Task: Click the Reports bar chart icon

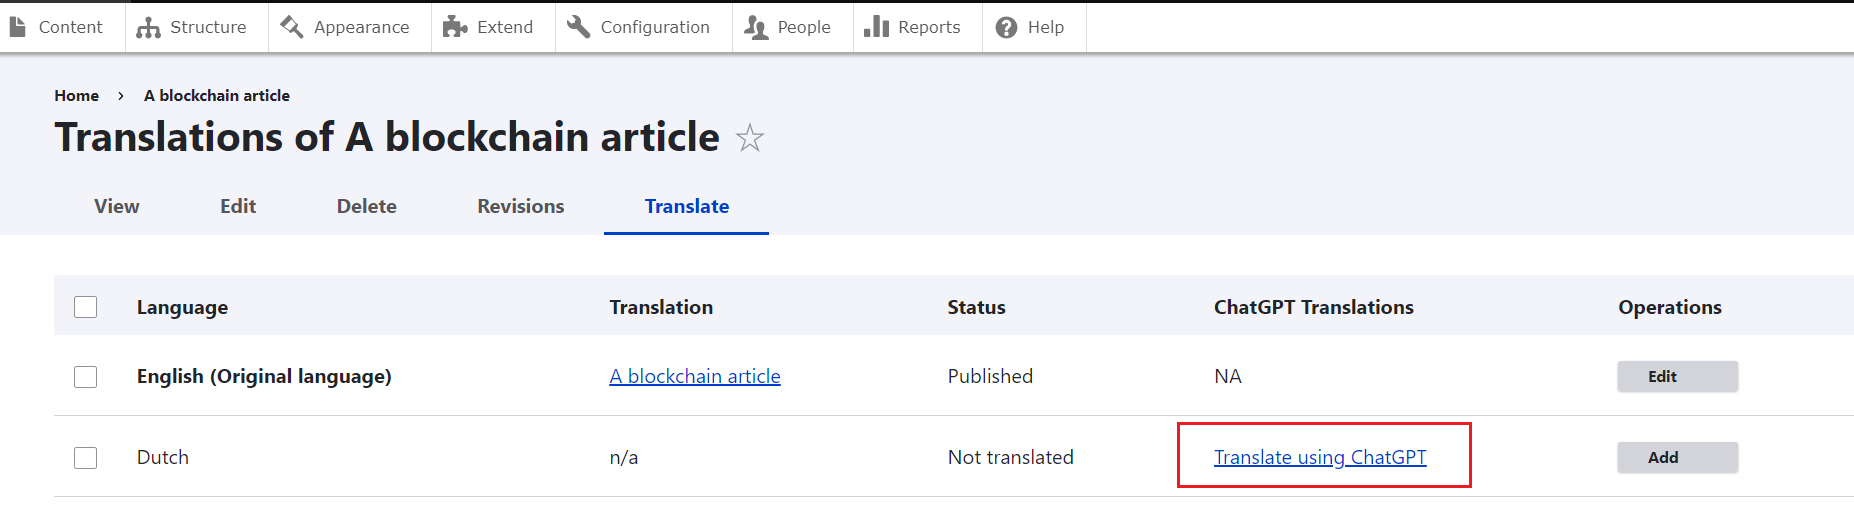Action: [877, 27]
